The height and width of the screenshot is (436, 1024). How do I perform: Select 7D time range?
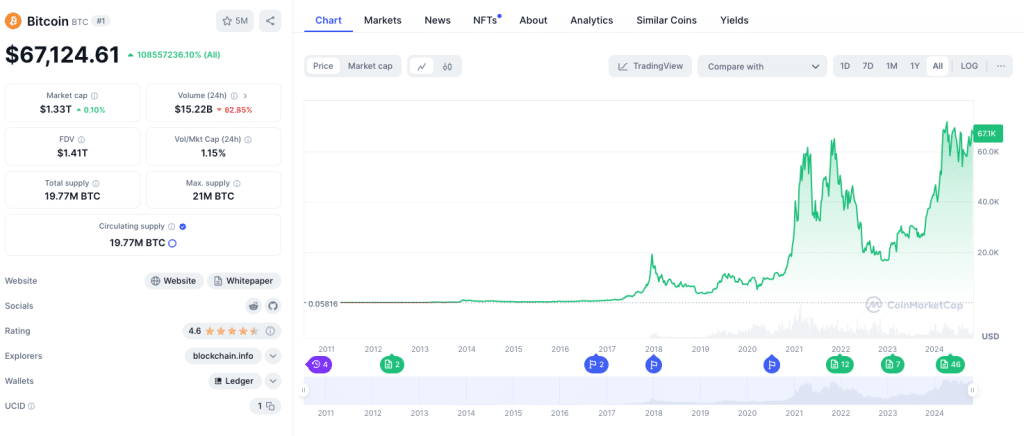868,66
